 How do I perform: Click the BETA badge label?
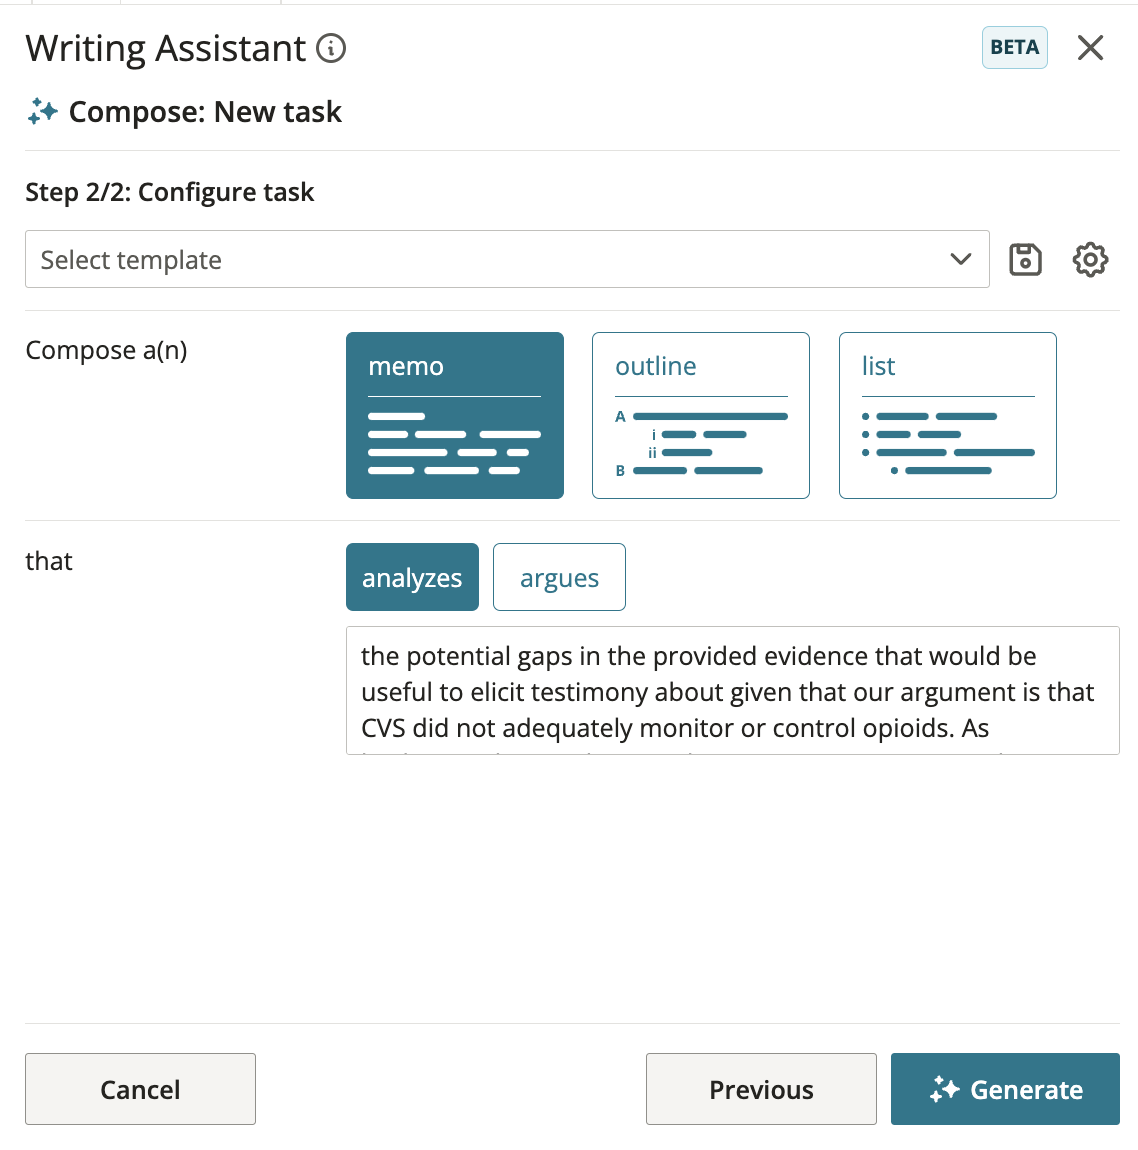(x=1014, y=47)
